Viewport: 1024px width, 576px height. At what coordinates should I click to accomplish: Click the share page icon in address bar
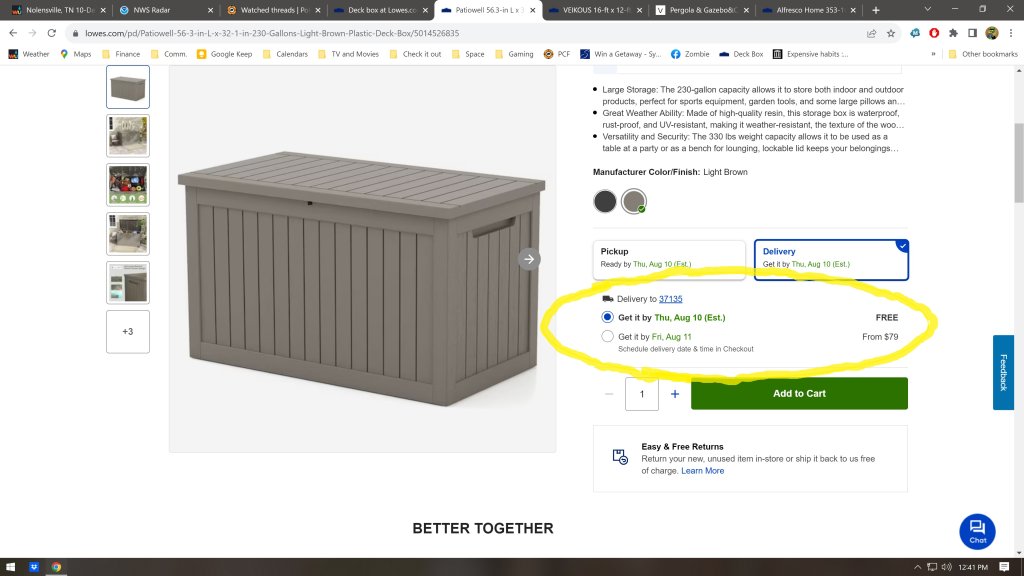point(871,33)
